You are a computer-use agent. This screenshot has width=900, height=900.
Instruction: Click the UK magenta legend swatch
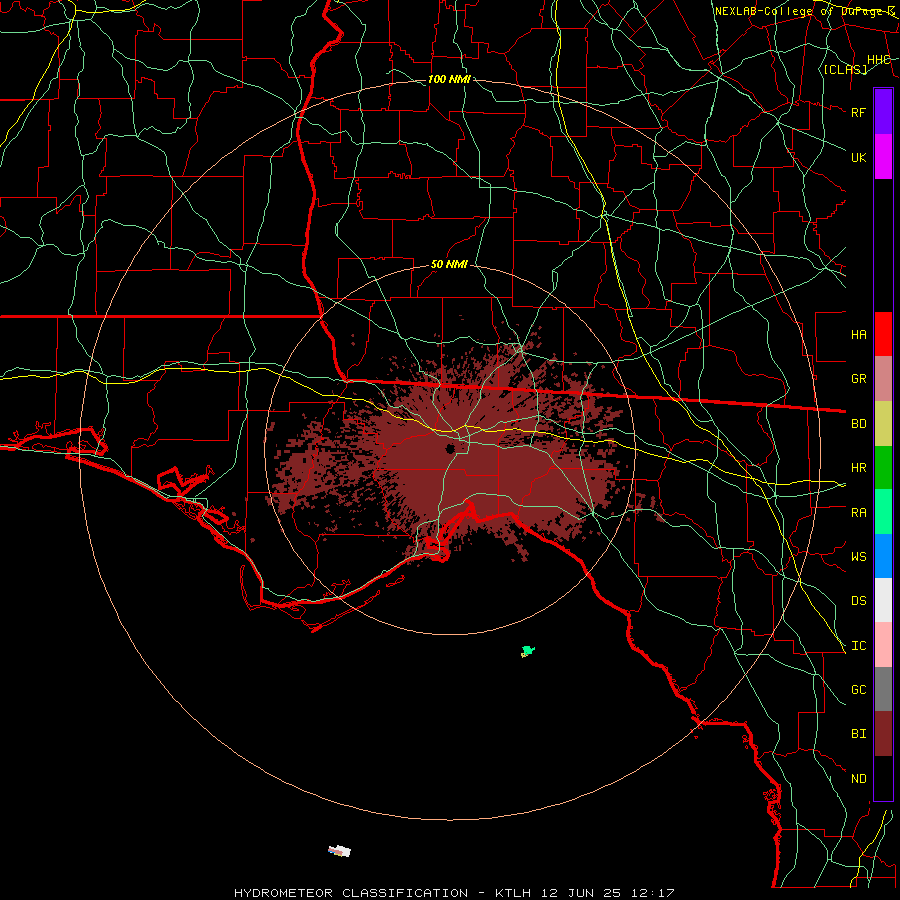click(883, 157)
